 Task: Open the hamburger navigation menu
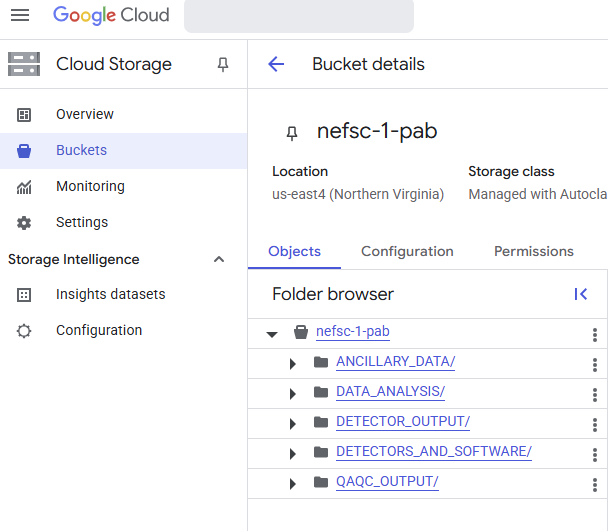pyautogui.click(x=20, y=15)
